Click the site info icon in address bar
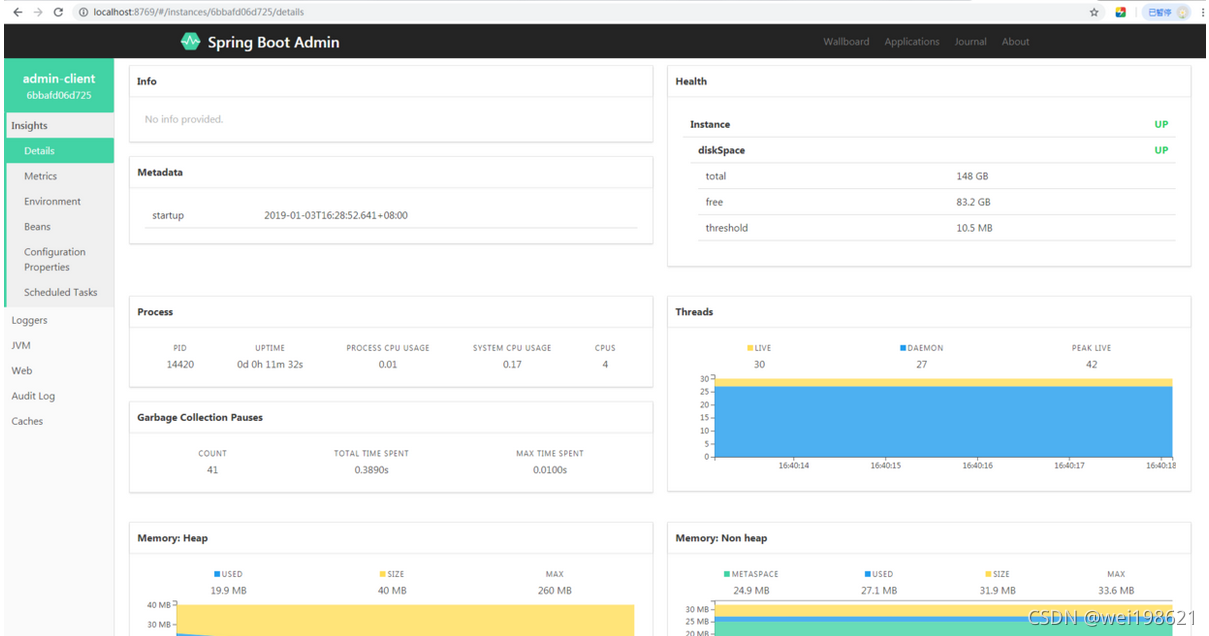 [84, 12]
